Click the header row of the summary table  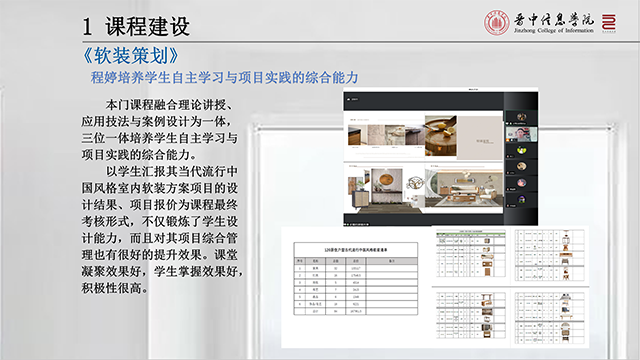click(x=356, y=260)
